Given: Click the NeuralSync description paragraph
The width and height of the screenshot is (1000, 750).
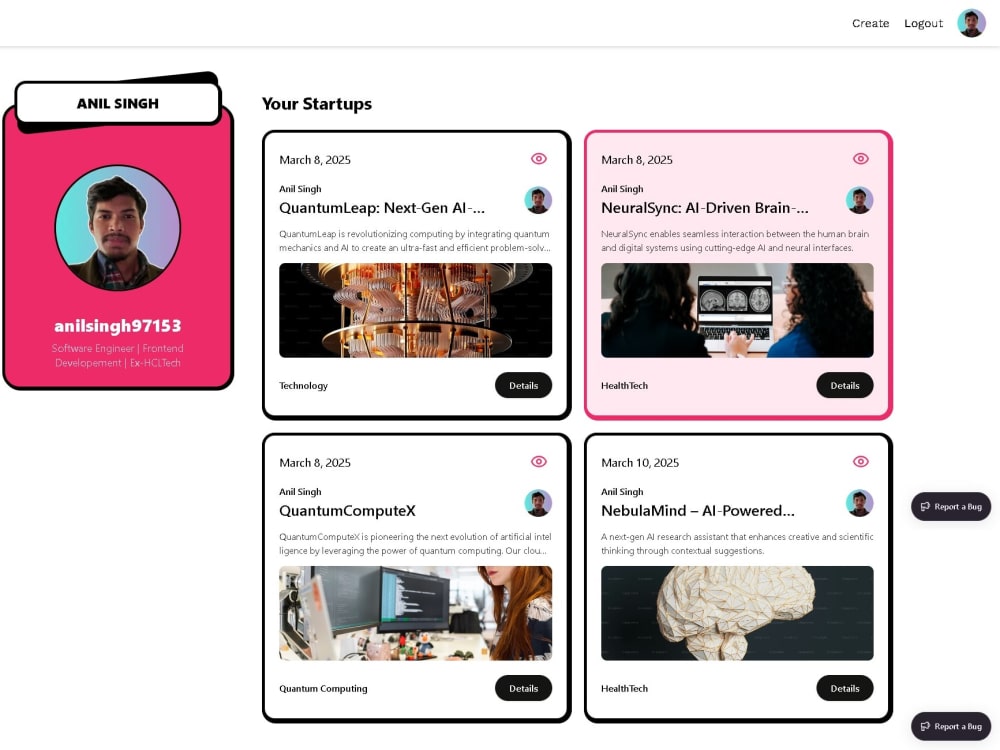Looking at the screenshot, I should point(735,241).
